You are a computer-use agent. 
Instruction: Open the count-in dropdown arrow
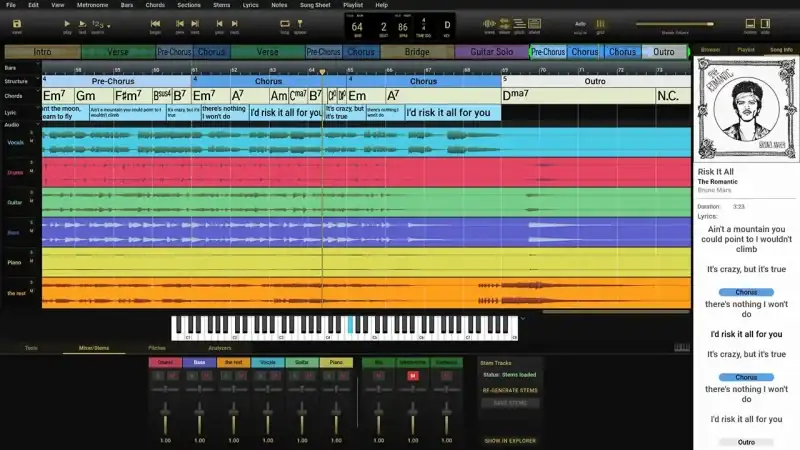pos(109,26)
